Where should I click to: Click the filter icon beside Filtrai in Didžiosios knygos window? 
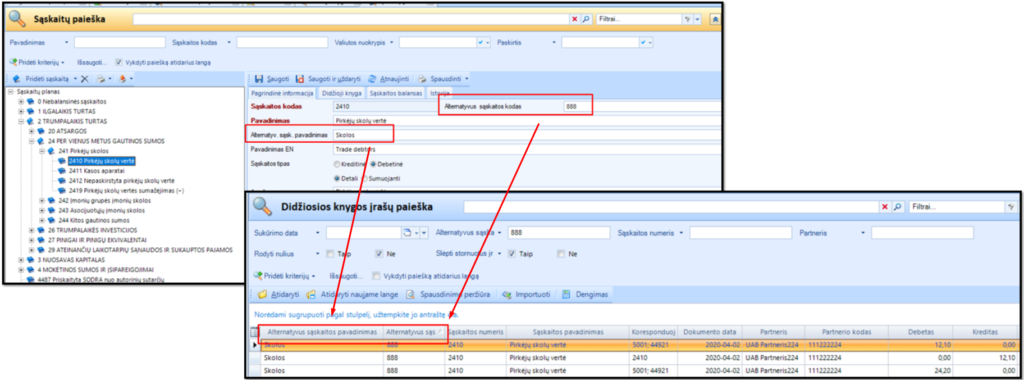1011,206
